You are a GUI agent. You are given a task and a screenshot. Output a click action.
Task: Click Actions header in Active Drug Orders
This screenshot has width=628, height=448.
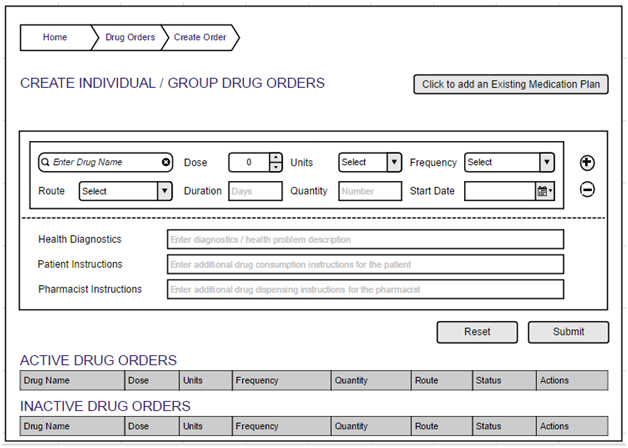coord(572,380)
